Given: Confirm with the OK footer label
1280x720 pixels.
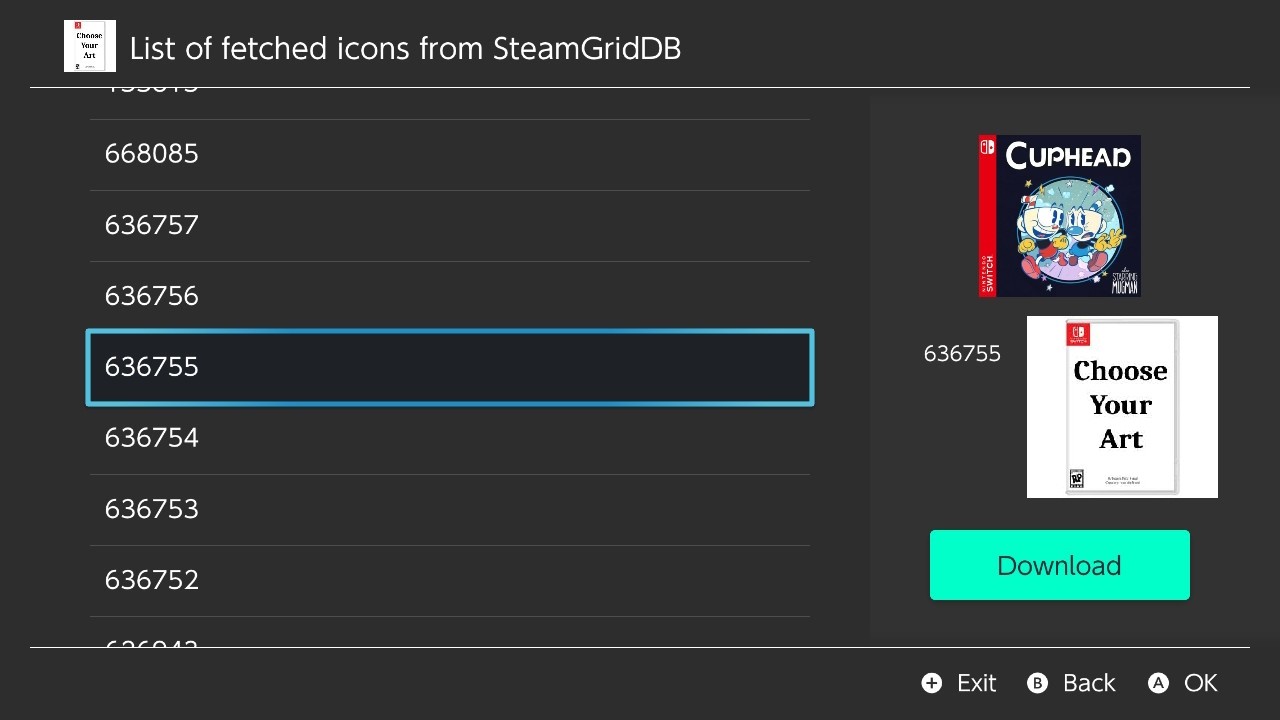Looking at the screenshot, I should click(x=1201, y=683).
